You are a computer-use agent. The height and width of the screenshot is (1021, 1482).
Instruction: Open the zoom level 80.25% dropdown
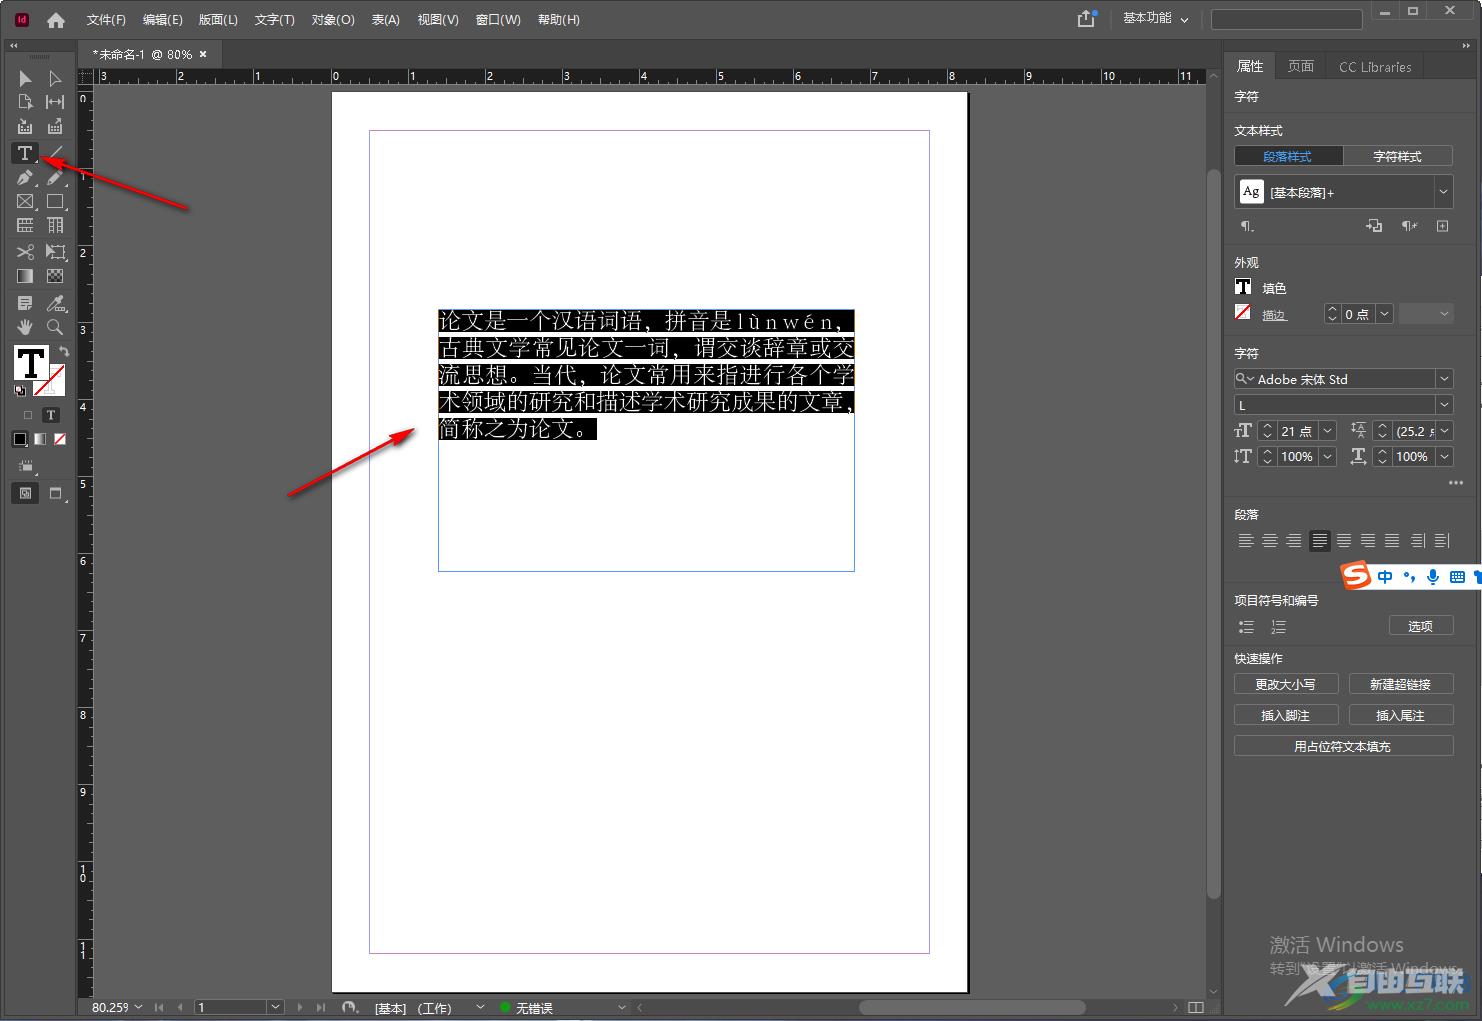point(138,1007)
